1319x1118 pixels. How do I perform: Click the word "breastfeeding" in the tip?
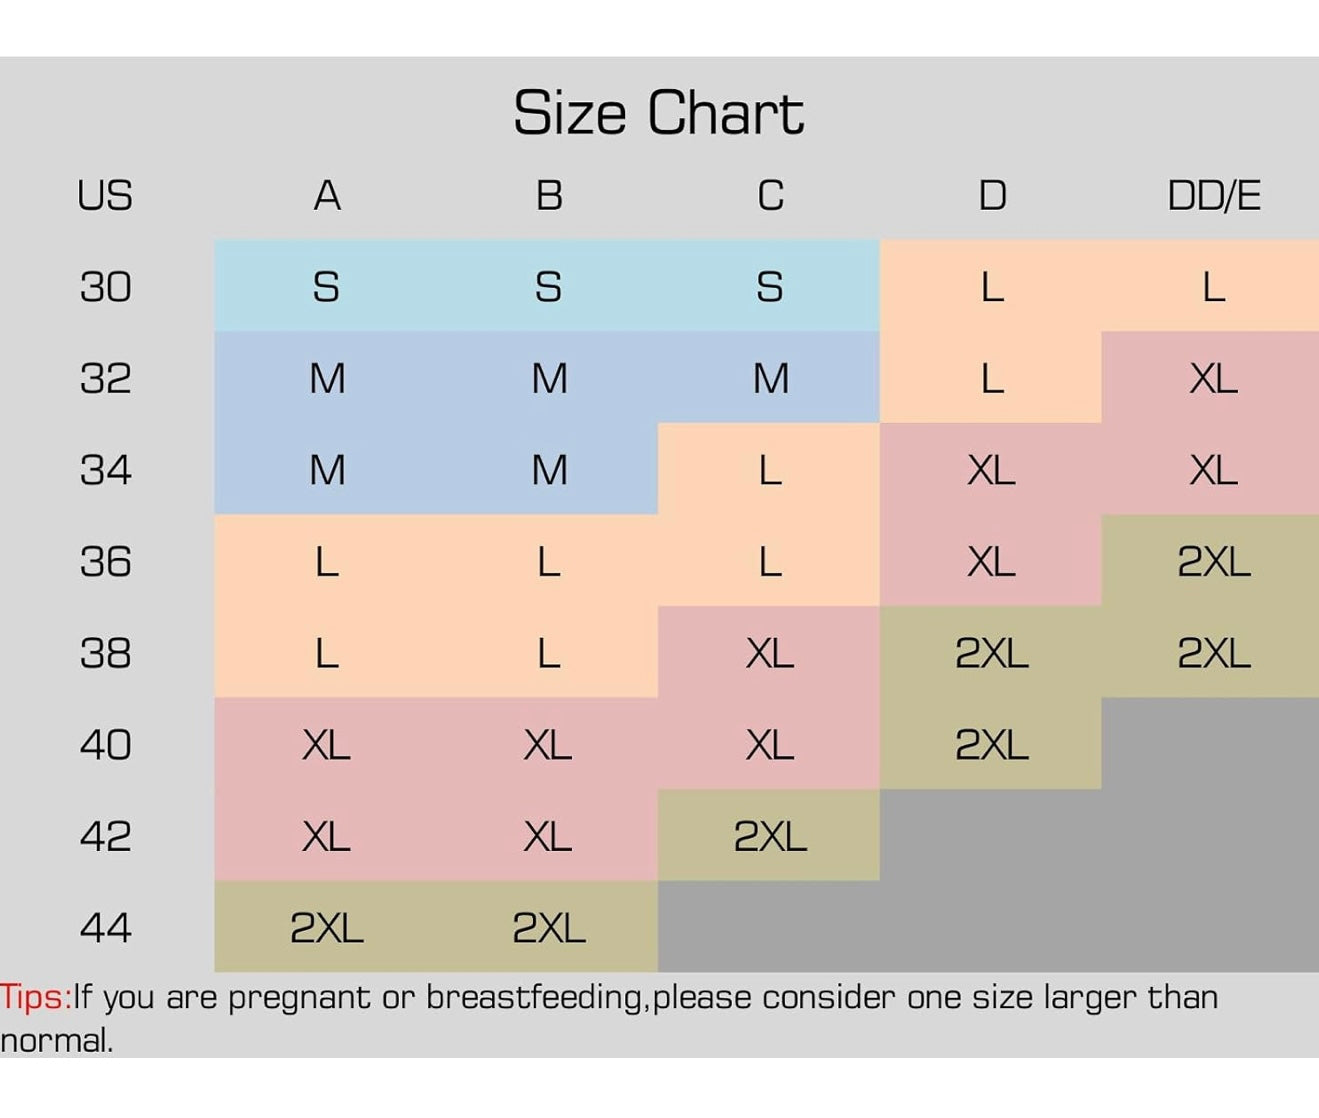coord(536,997)
